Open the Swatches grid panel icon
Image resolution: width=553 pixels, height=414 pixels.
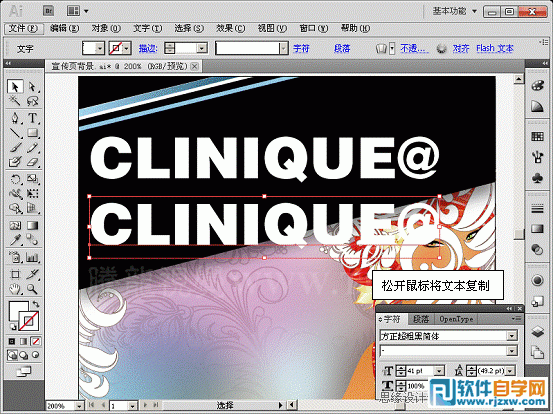click(x=537, y=136)
